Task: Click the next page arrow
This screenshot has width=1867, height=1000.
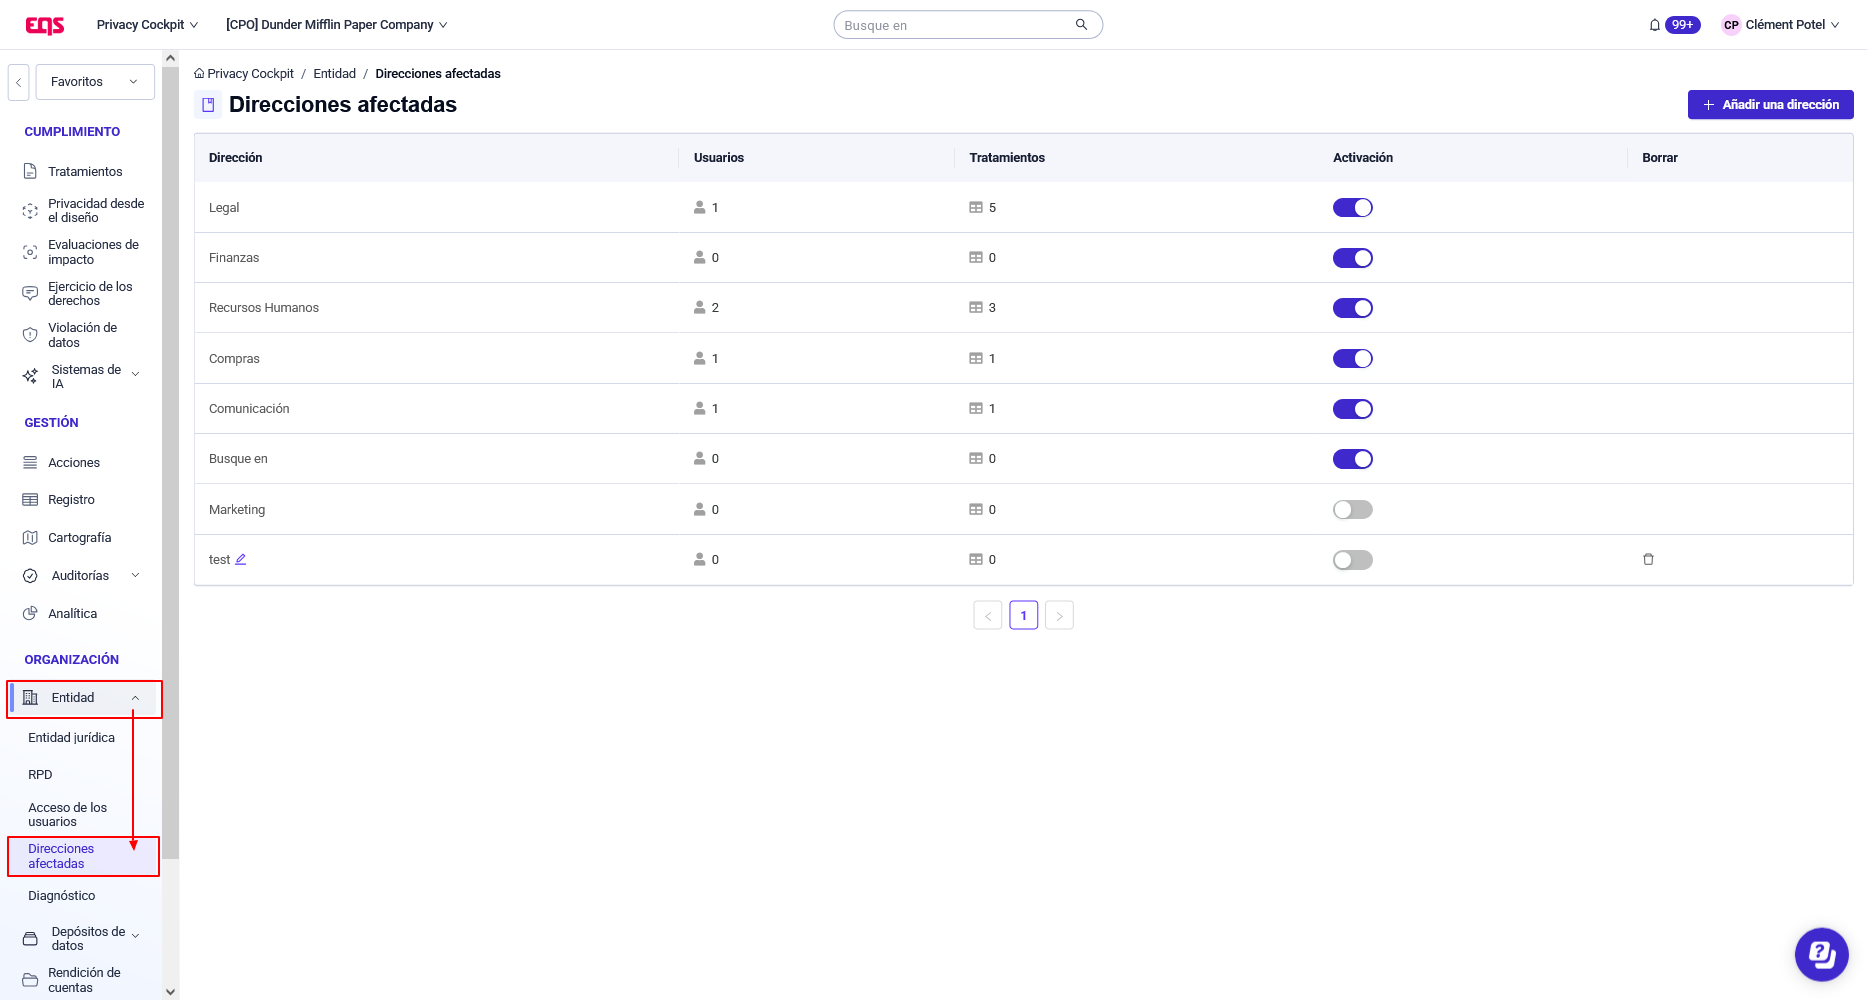Action: pyautogui.click(x=1059, y=615)
